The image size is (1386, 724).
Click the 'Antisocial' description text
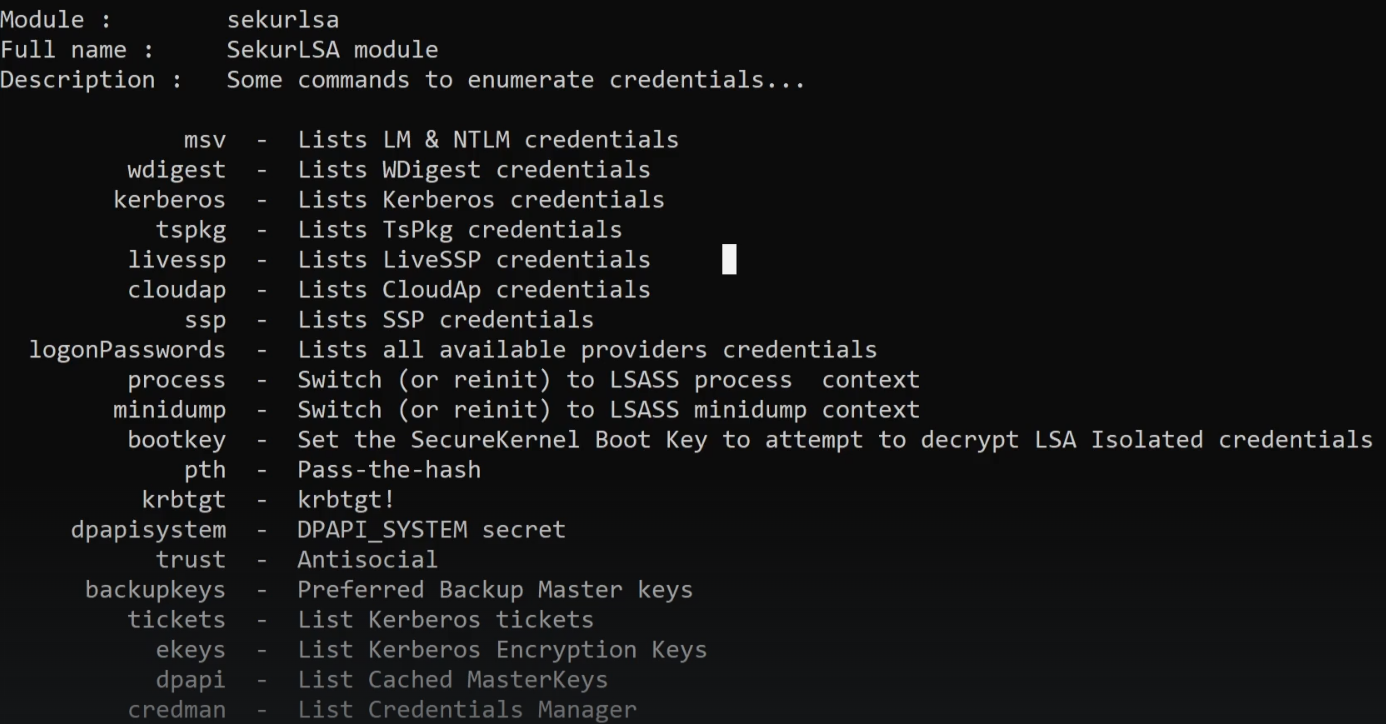[367, 559]
